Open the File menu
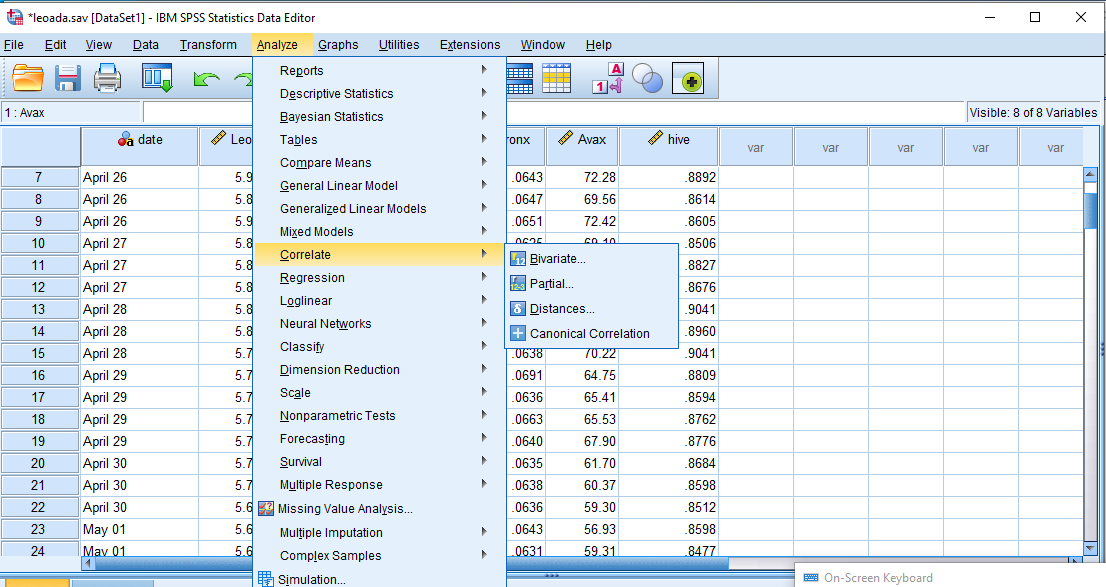The width and height of the screenshot is (1106, 587). pyautogui.click(x=13, y=44)
